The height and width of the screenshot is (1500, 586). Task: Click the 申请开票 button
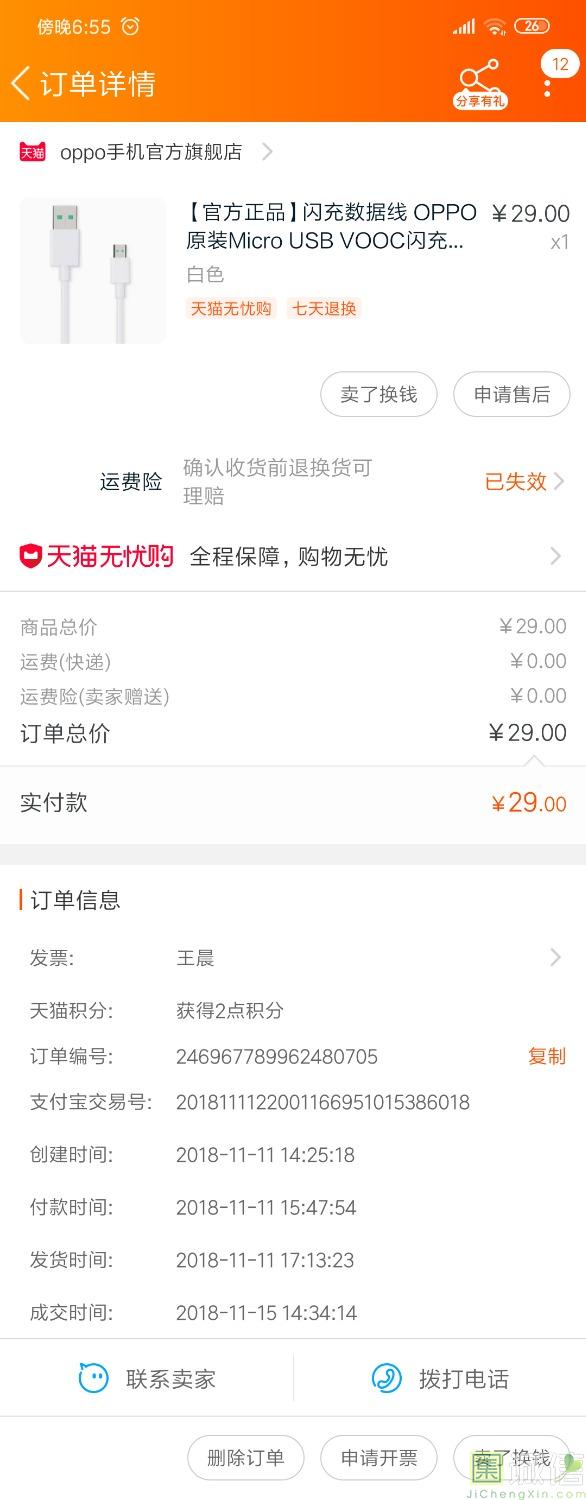(x=379, y=1458)
